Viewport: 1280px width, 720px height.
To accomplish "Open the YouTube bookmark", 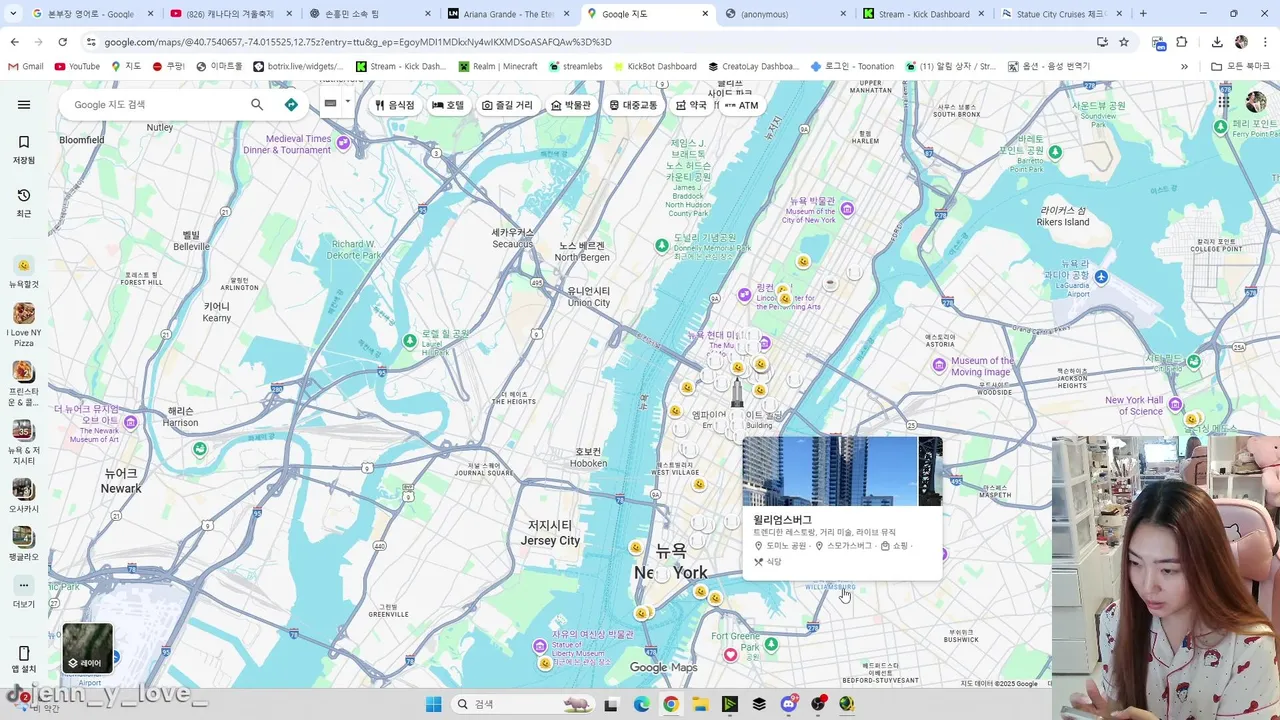I will pos(77,66).
